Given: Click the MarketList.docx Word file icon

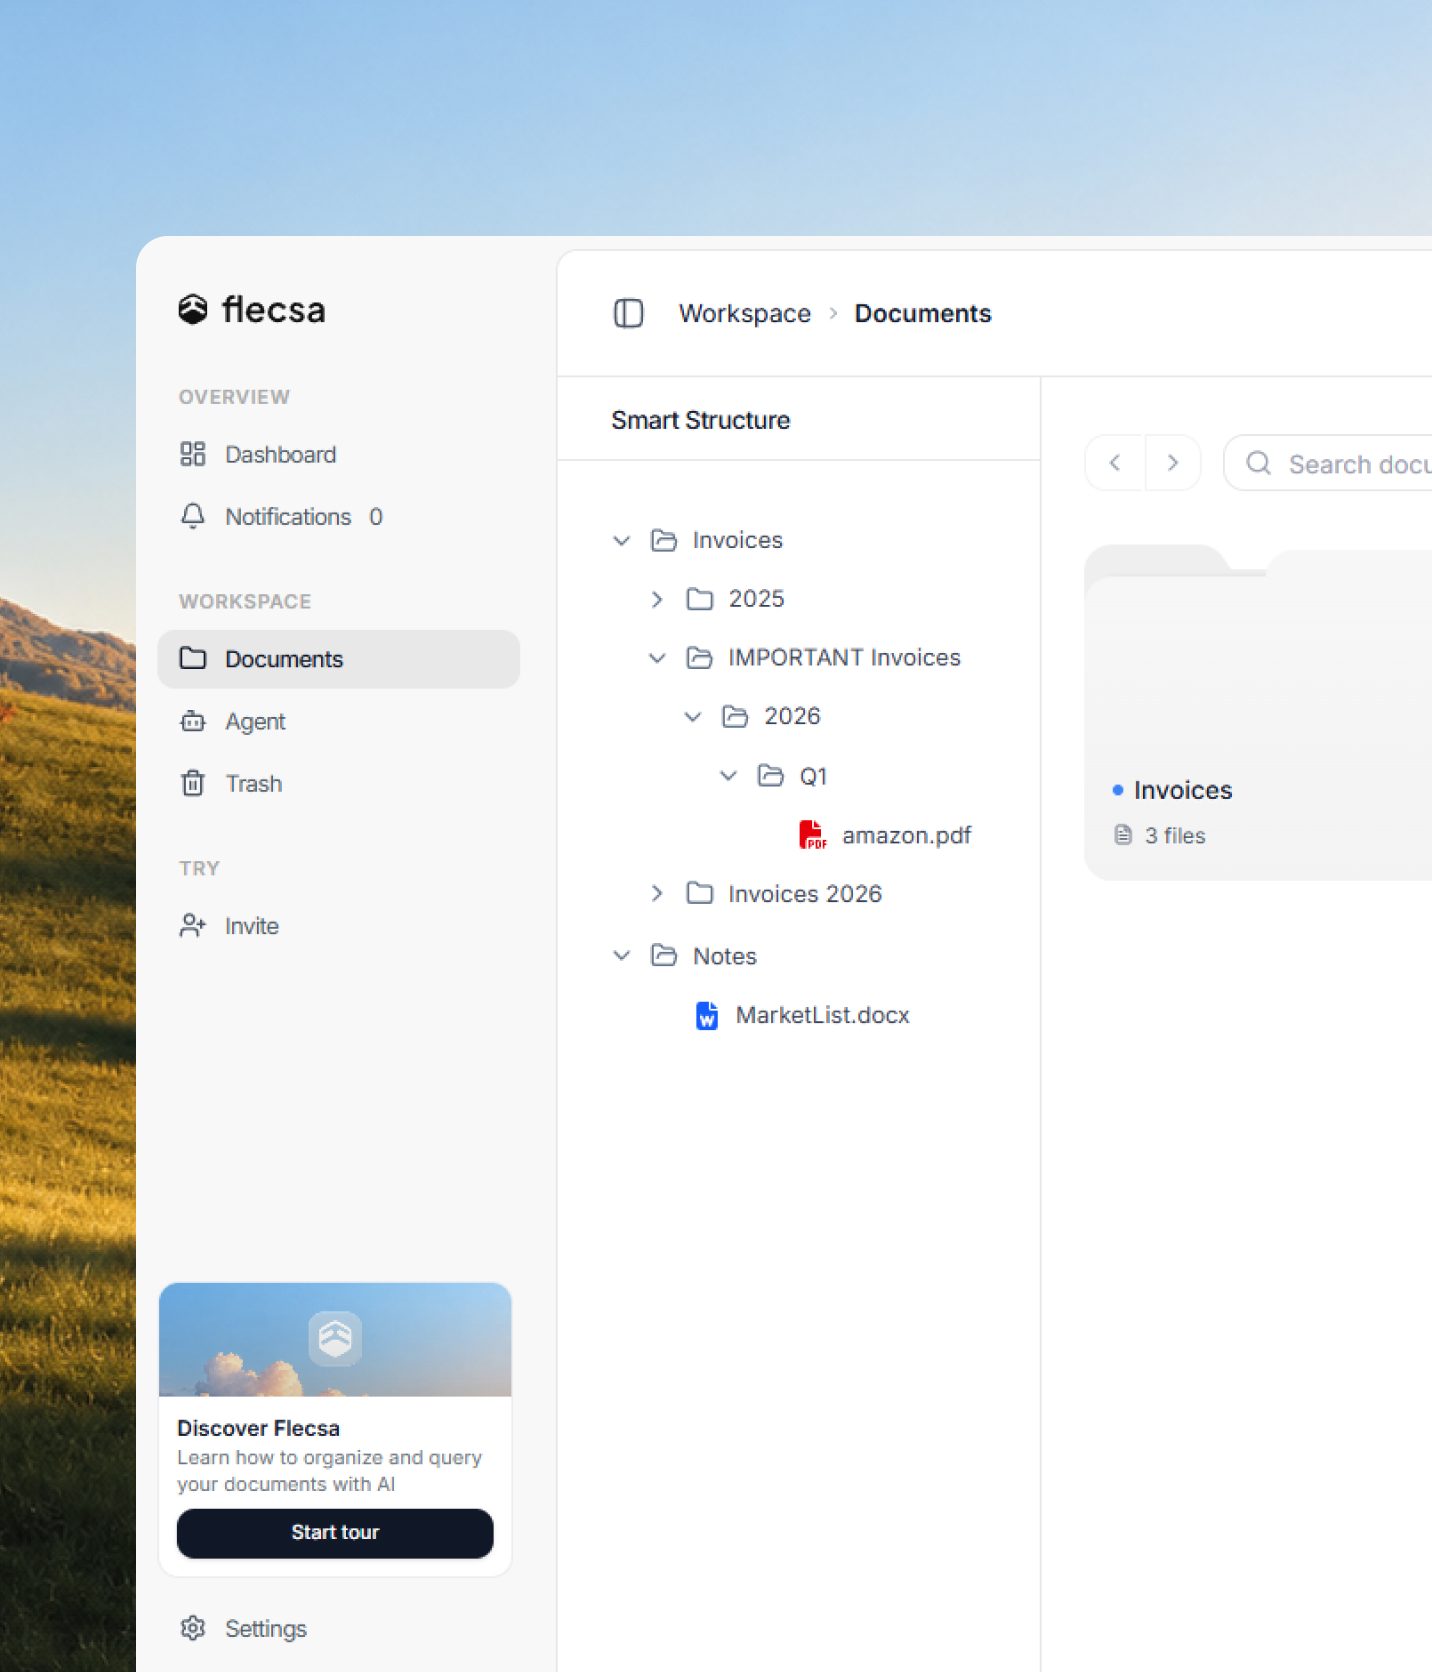Looking at the screenshot, I should pyautogui.click(x=707, y=1015).
